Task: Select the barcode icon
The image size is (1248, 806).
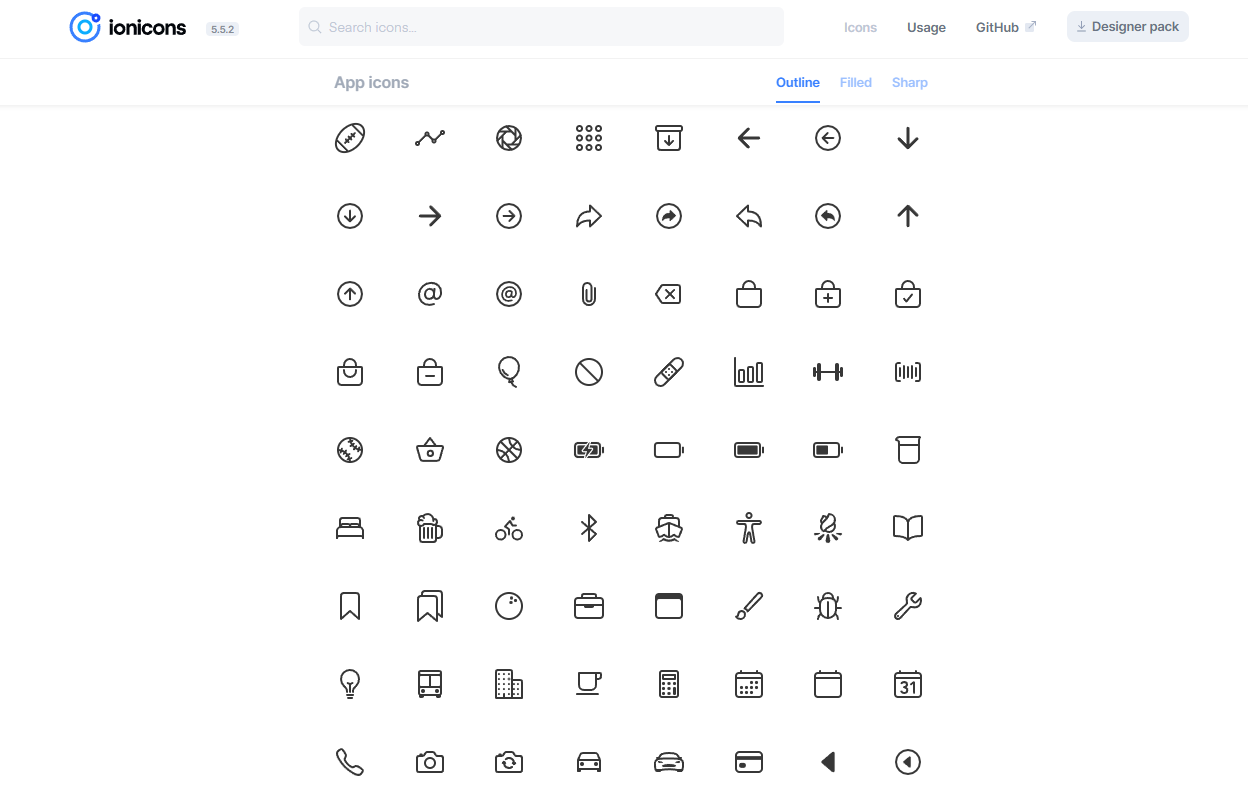Action: [x=908, y=372]
